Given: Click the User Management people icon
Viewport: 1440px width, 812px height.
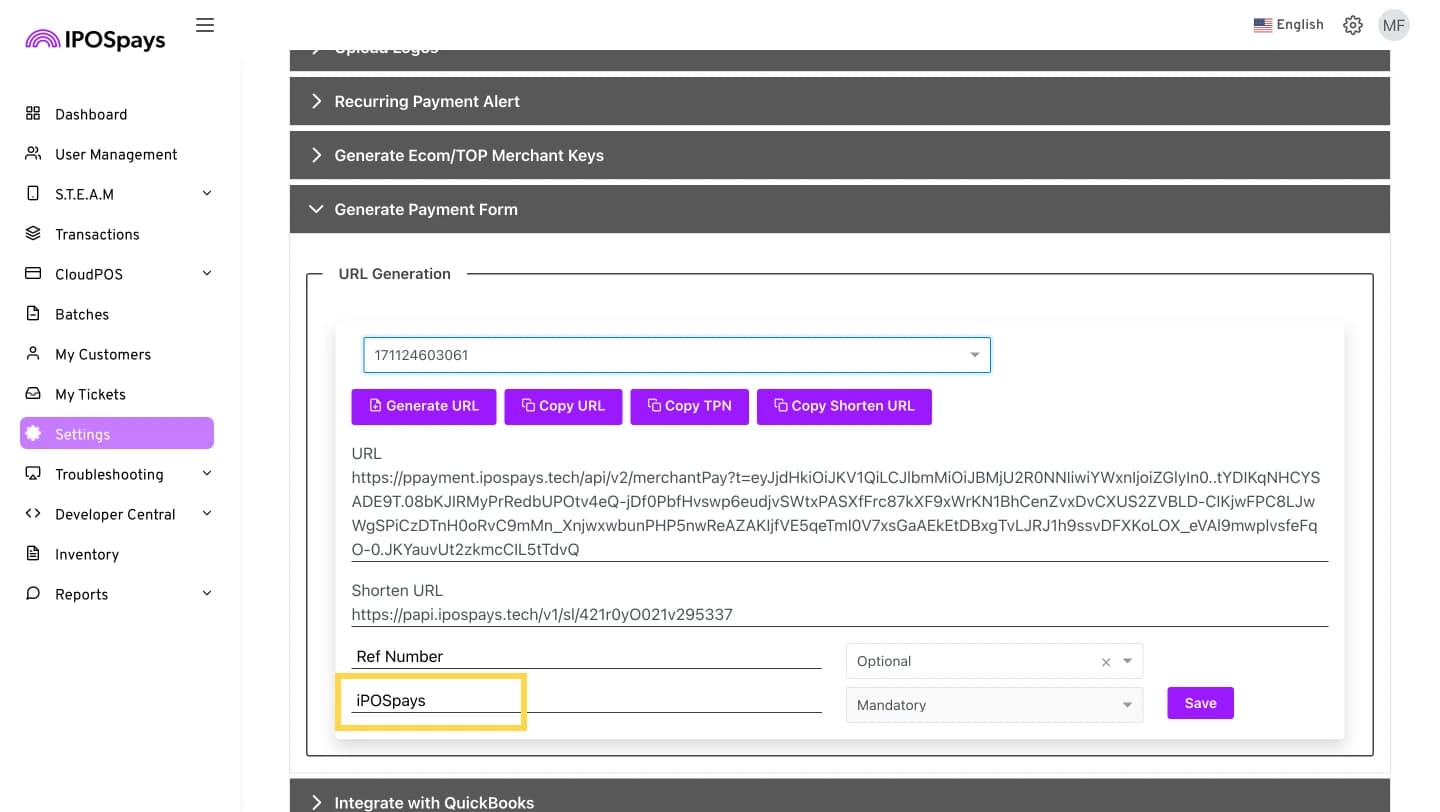Looking at the screenshot, I should 33,154.
